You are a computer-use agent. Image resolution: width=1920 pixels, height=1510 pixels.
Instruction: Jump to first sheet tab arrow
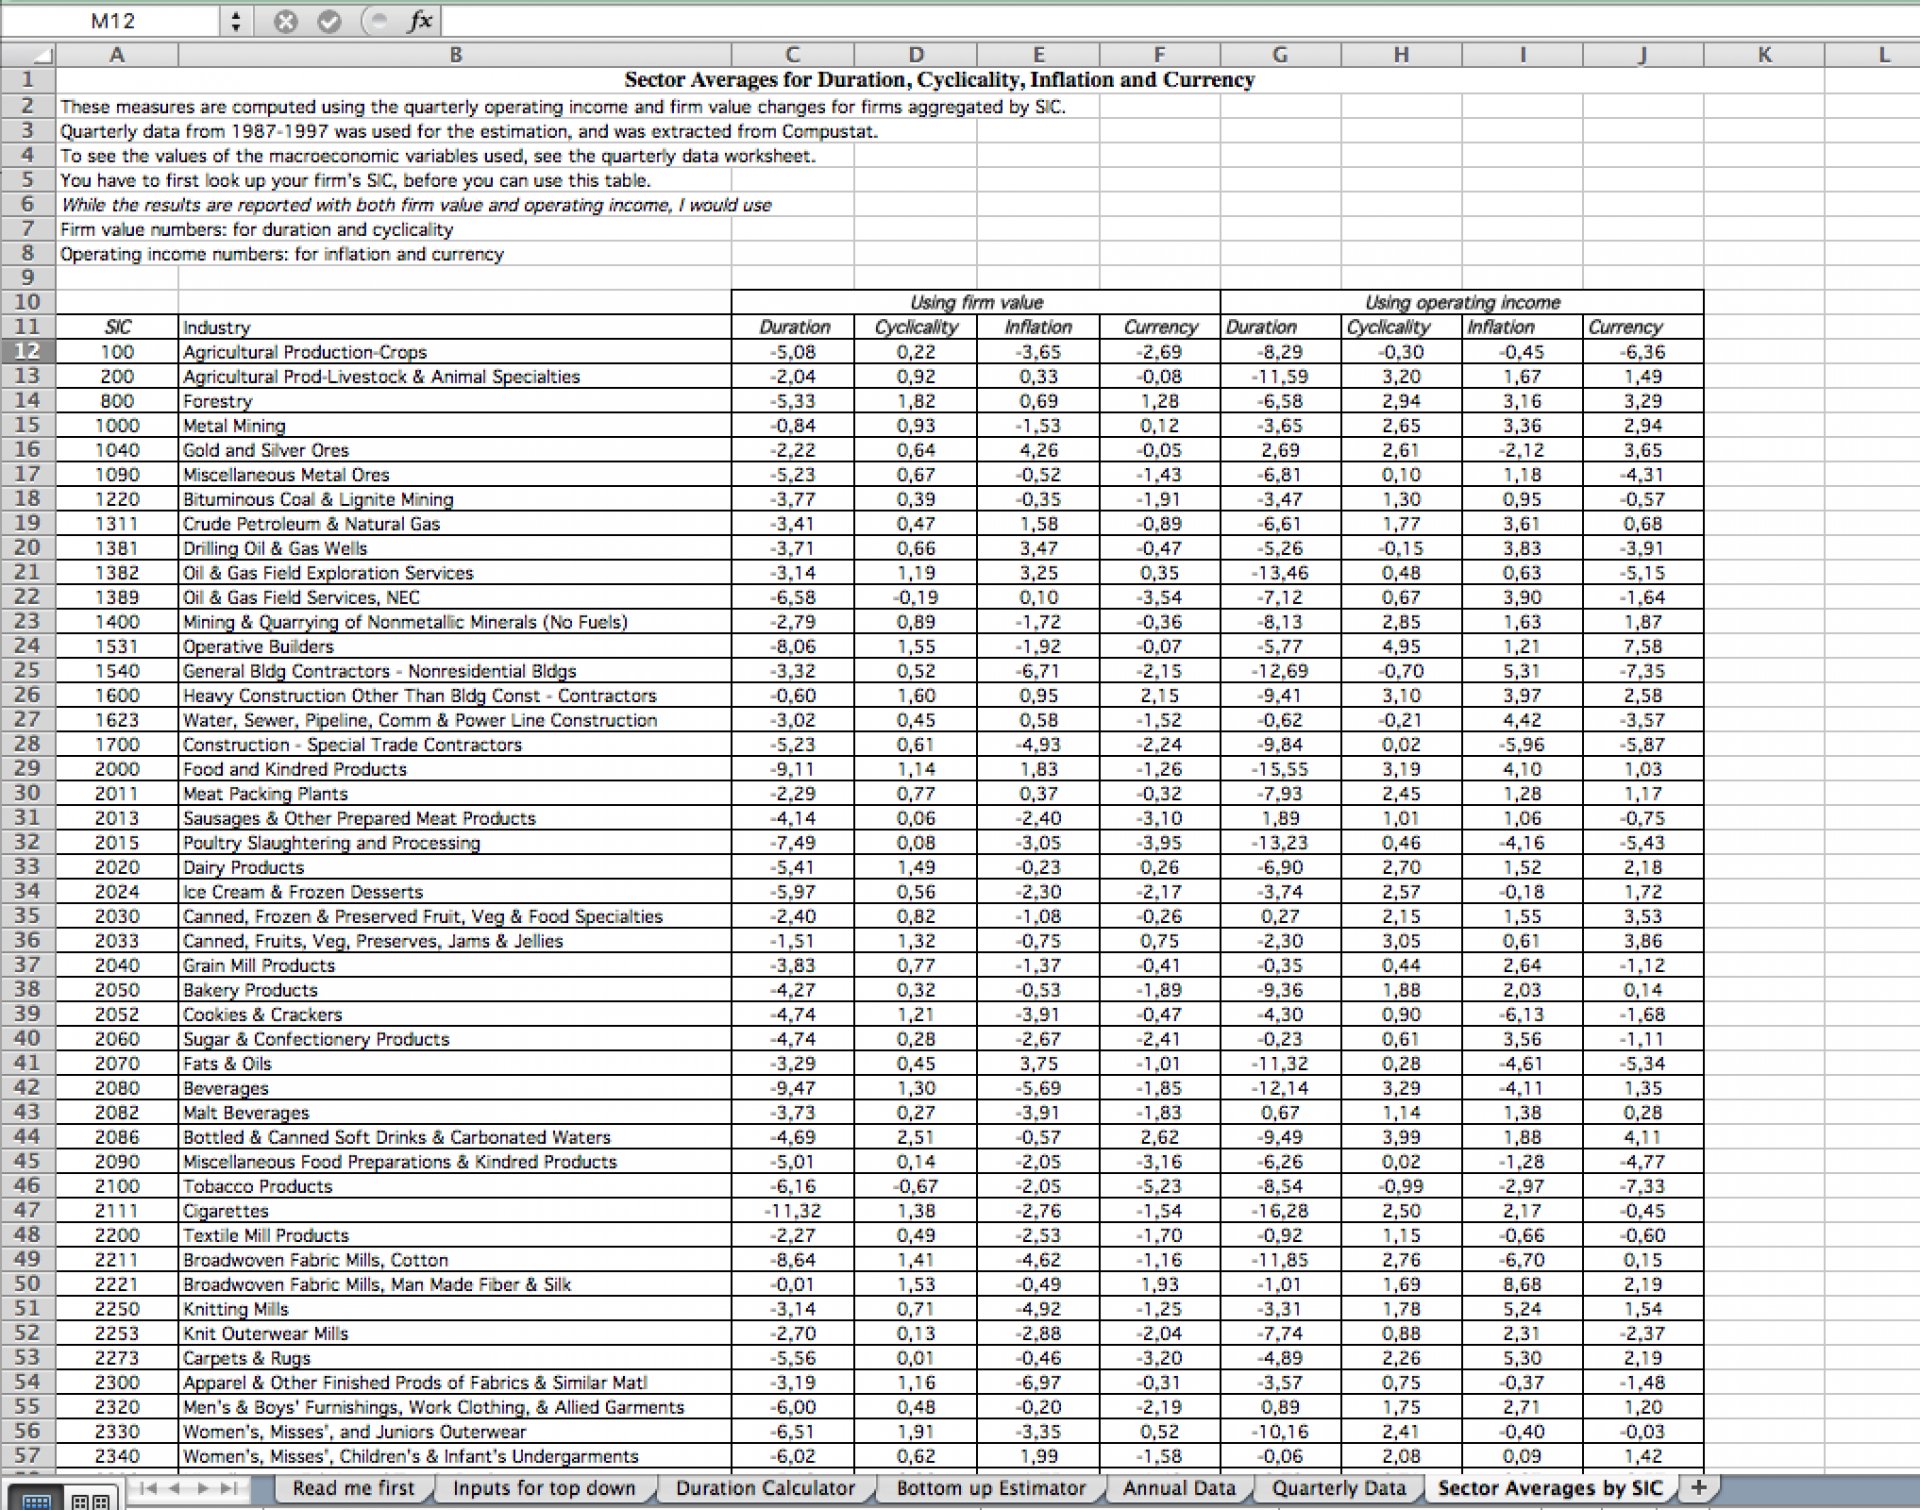tap(148, 1488)
